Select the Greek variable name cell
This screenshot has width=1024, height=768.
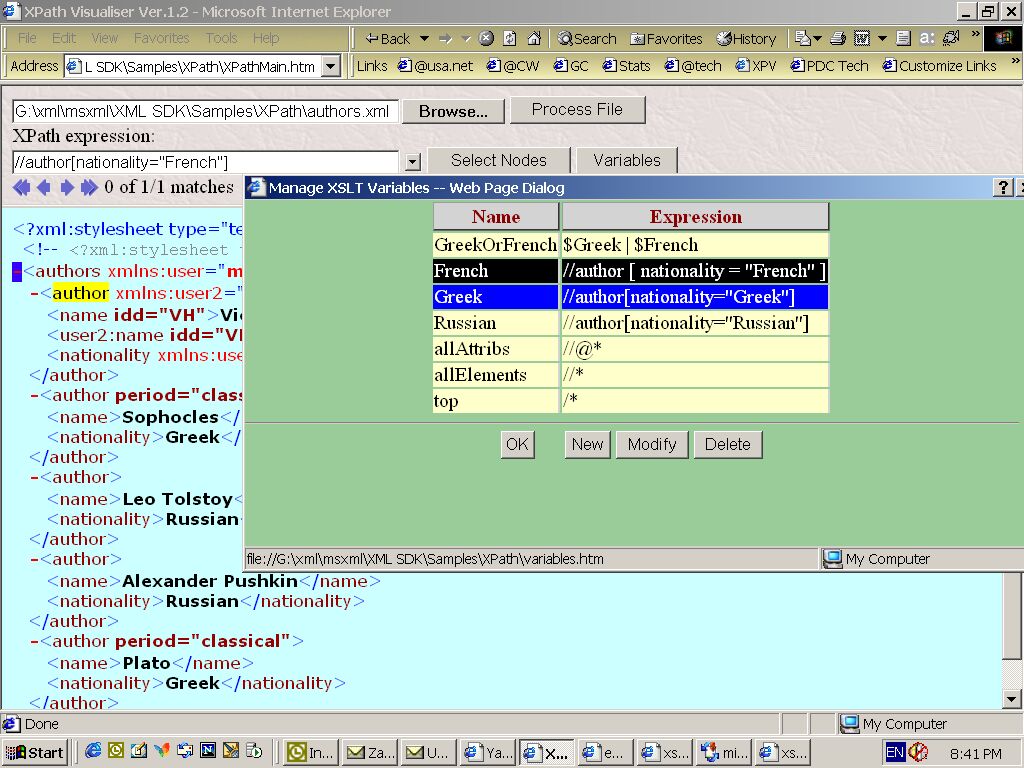point(495,297)
